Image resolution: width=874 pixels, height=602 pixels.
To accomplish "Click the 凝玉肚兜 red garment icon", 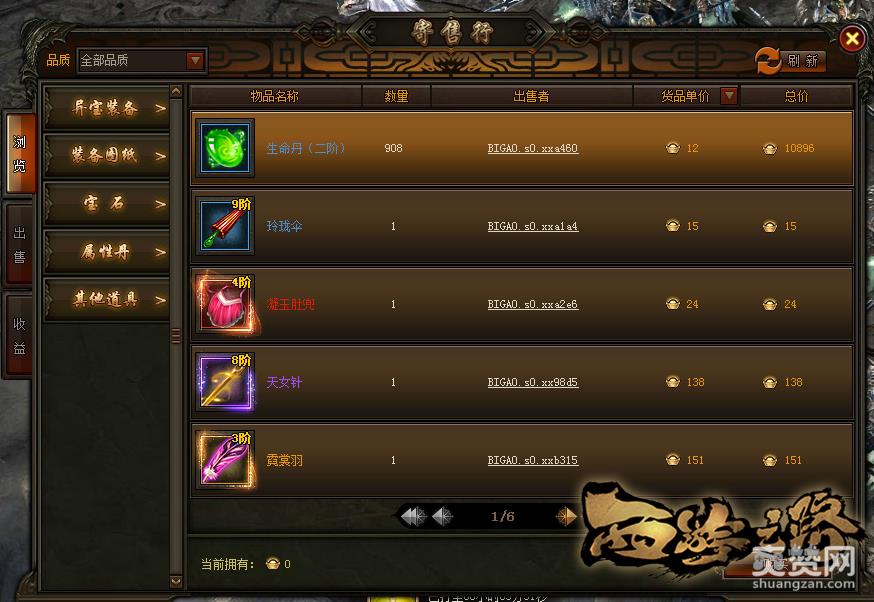I will click(225, 304).
